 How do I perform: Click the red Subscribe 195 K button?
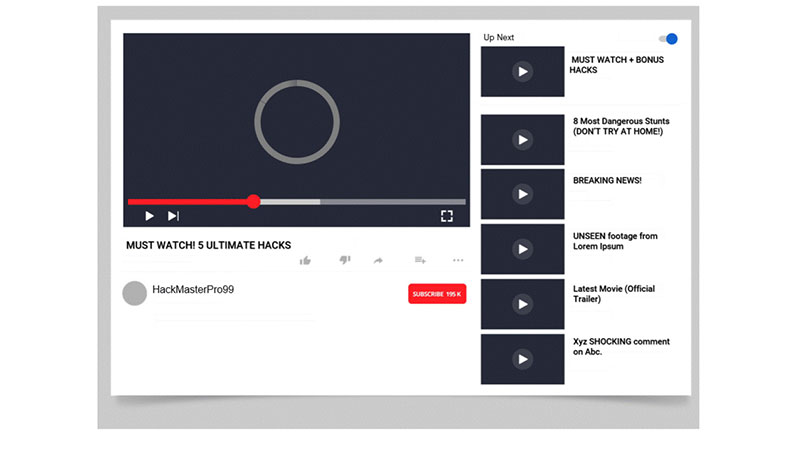(x=437, y=294)
